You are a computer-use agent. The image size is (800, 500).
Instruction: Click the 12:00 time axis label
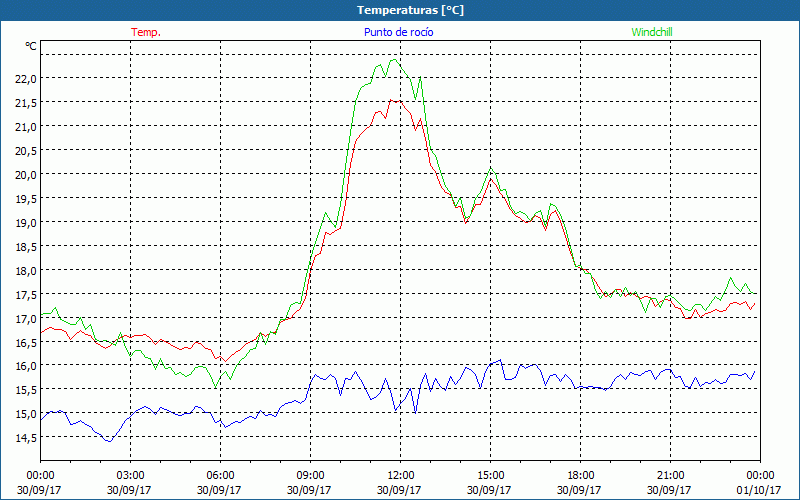pyautogui.click(x=401, y=475)
